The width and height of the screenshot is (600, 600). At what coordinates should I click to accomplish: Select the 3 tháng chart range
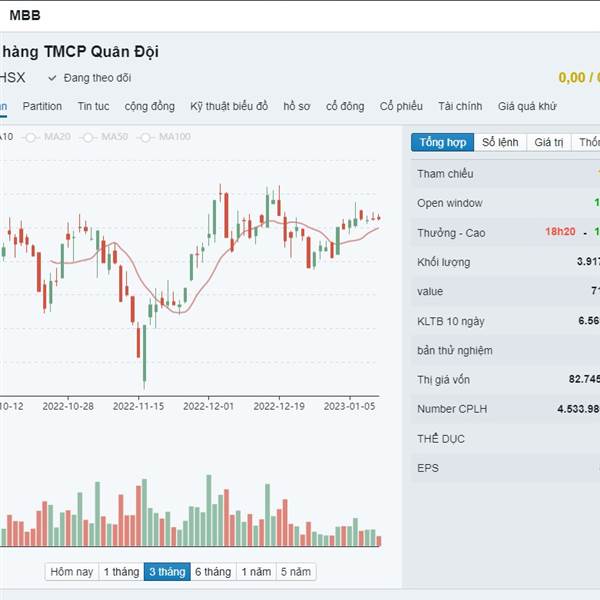click(167, 572)
